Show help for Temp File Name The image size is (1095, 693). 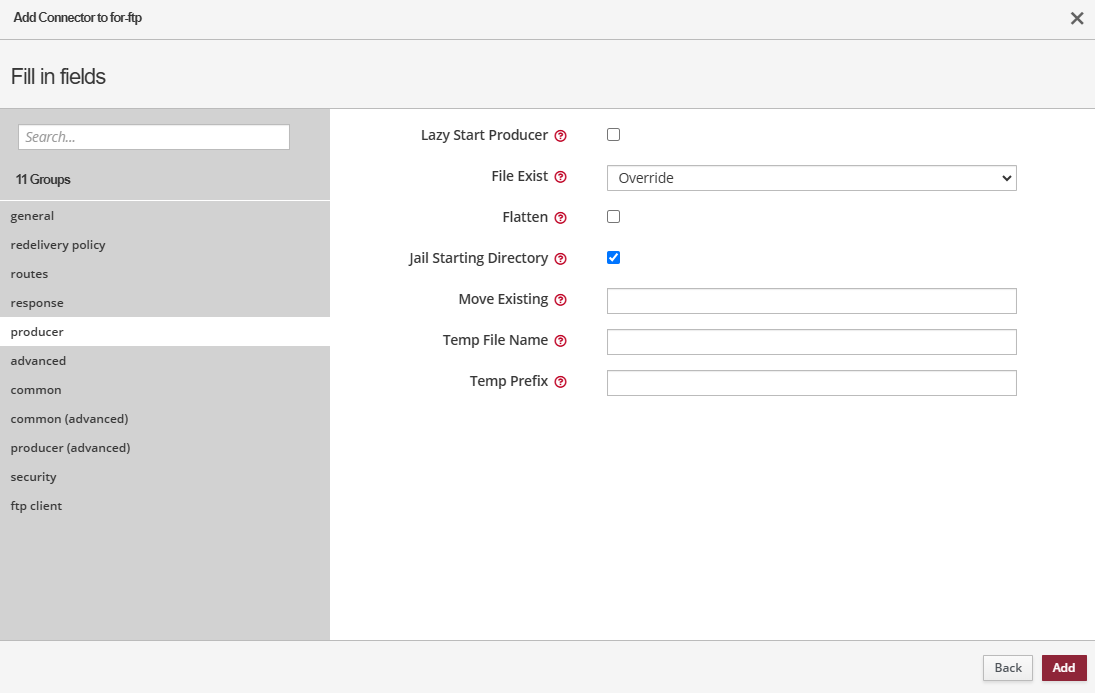(561, 341)
